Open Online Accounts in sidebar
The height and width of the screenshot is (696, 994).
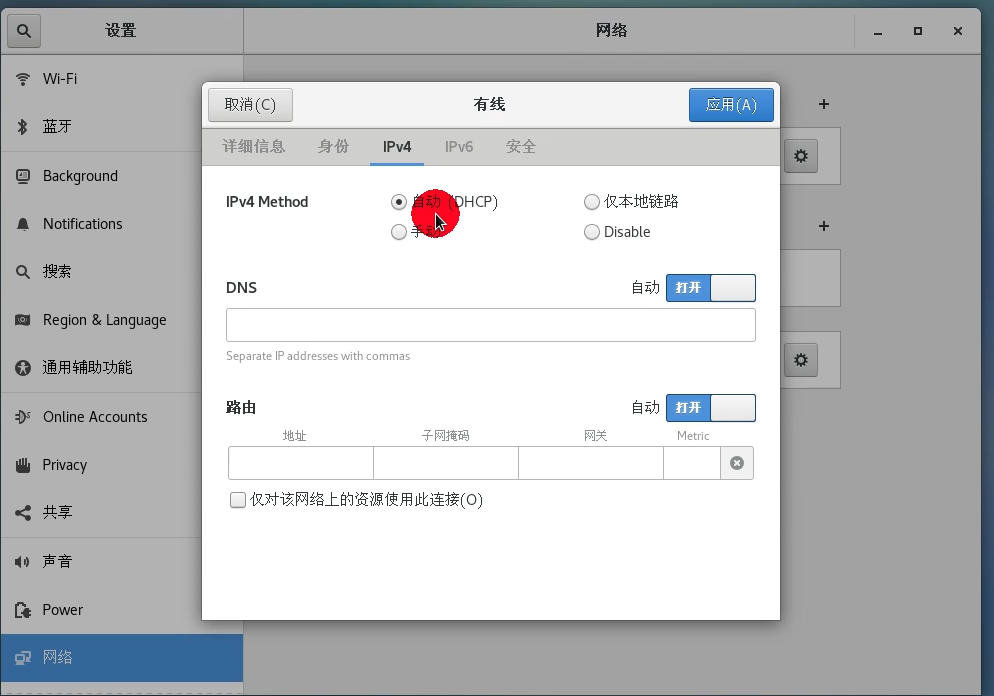pos(122,417)
